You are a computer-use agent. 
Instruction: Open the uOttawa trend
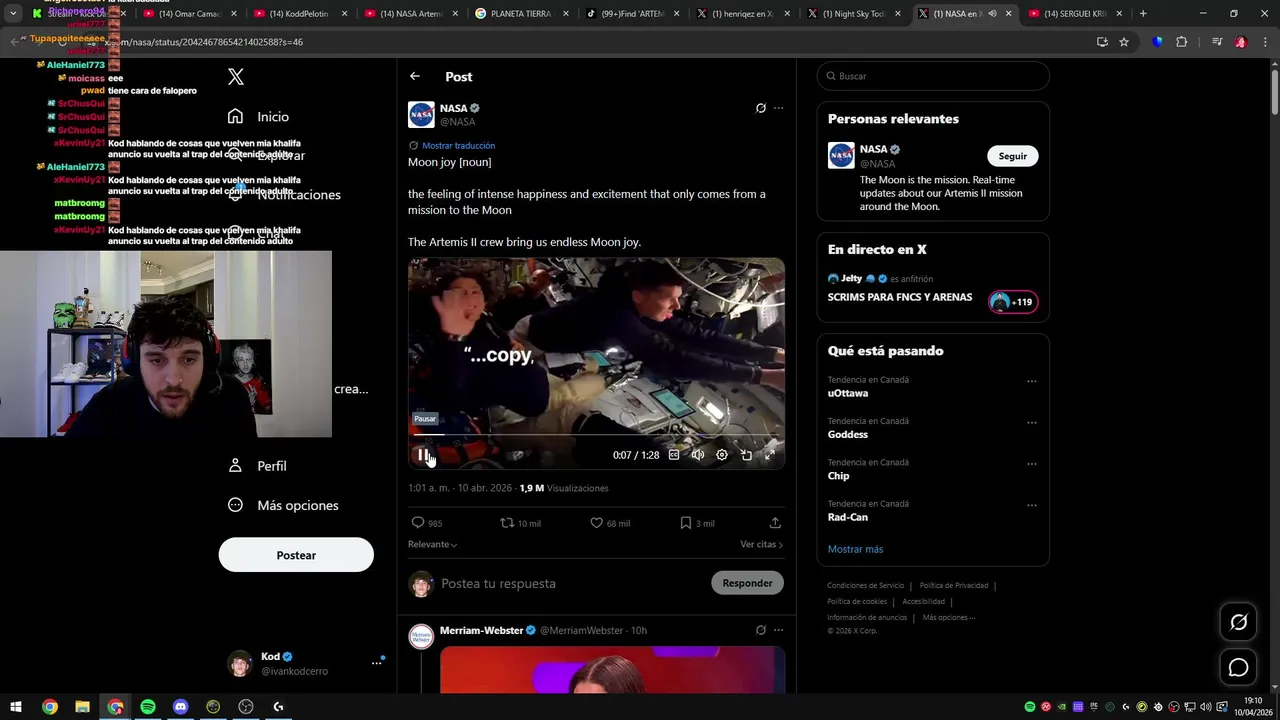847,393
